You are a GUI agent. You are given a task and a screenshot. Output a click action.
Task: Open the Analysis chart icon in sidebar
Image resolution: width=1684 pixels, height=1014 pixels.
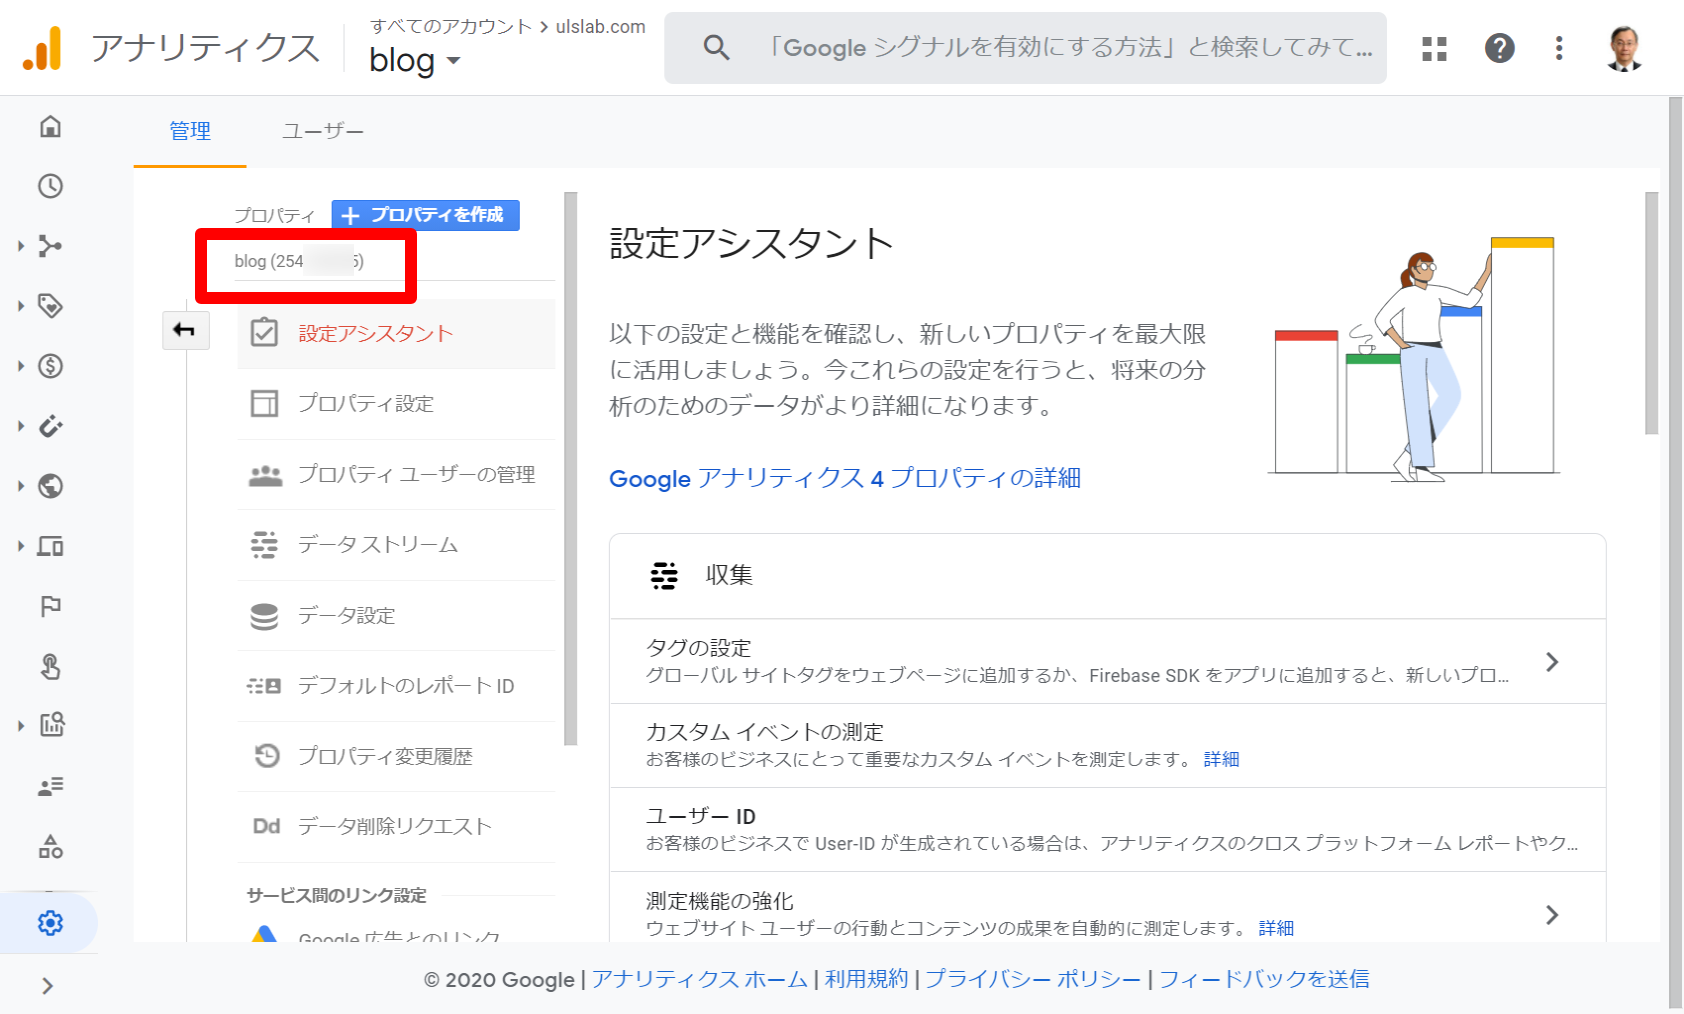[52, 725]
